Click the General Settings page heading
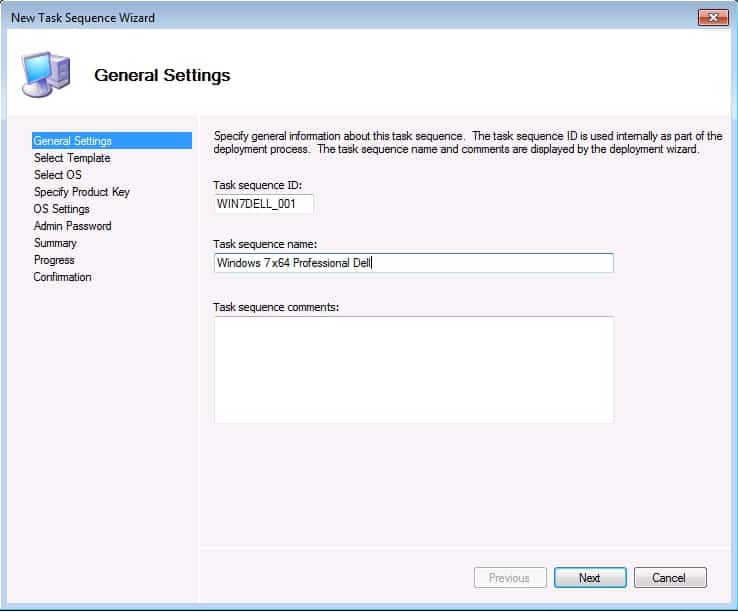The height and width of the screenshot is (612, 738). click(x=162, y=75)
